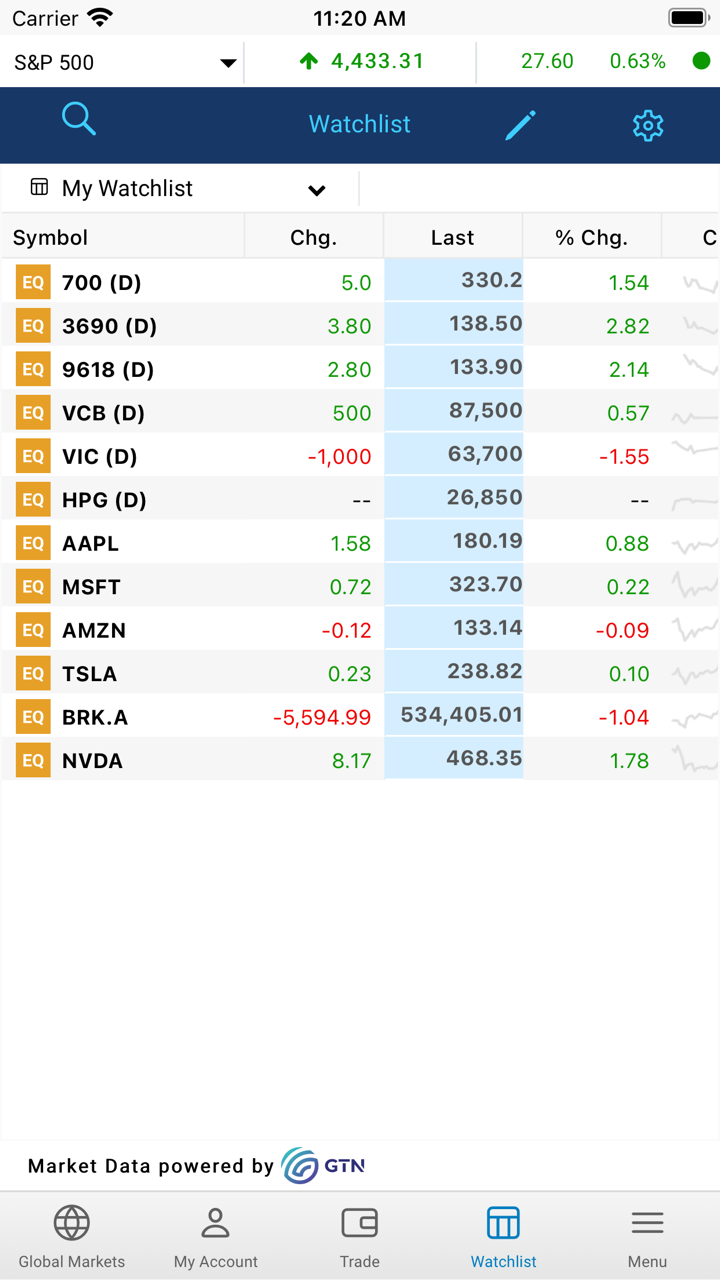Tap the pencil edit watchlist icon
The width and height of the screenshot is (720, 1280).
(520, 125)
